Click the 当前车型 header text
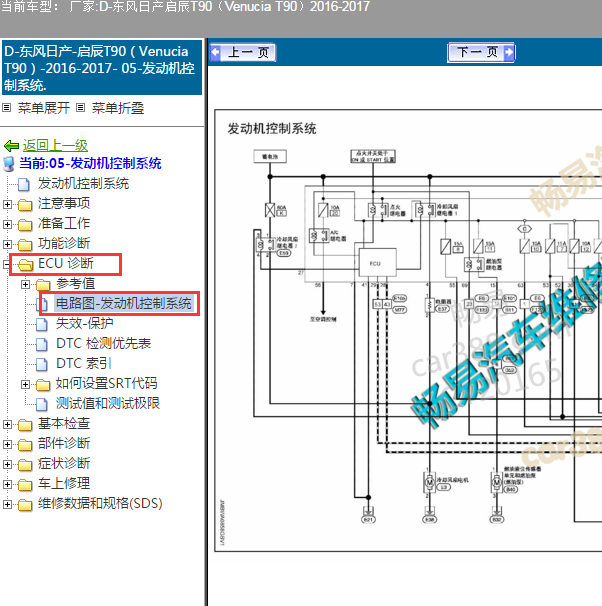602x606 pixels. (x=185, y=7)
